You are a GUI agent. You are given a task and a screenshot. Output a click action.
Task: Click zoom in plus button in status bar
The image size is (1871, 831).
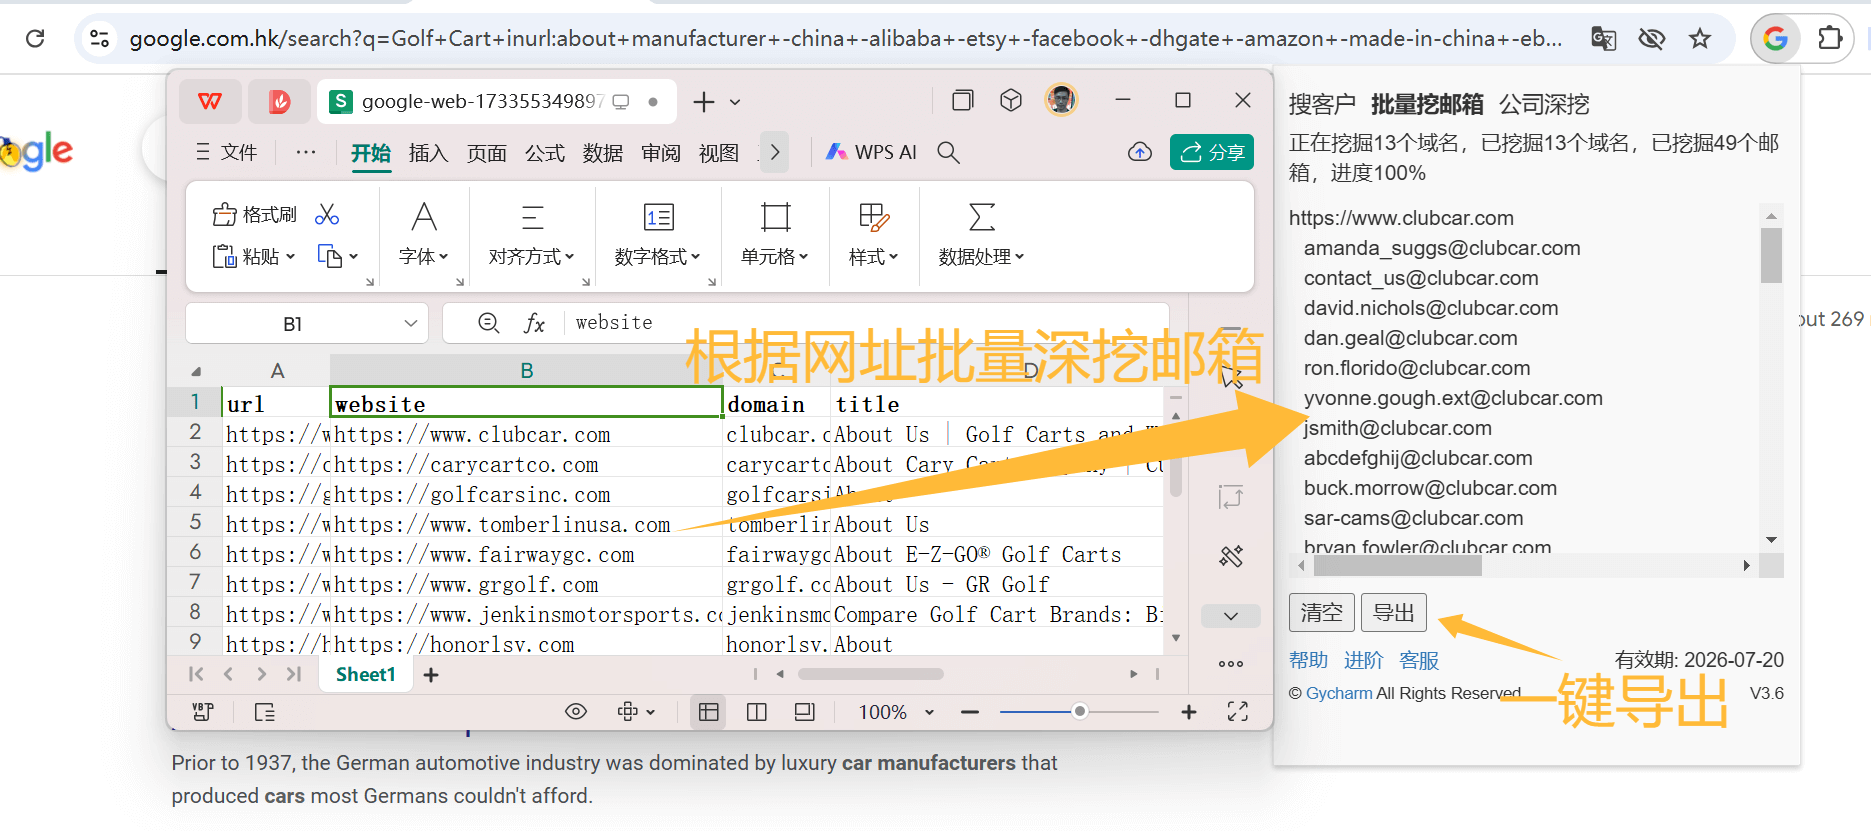point(1189,712)
